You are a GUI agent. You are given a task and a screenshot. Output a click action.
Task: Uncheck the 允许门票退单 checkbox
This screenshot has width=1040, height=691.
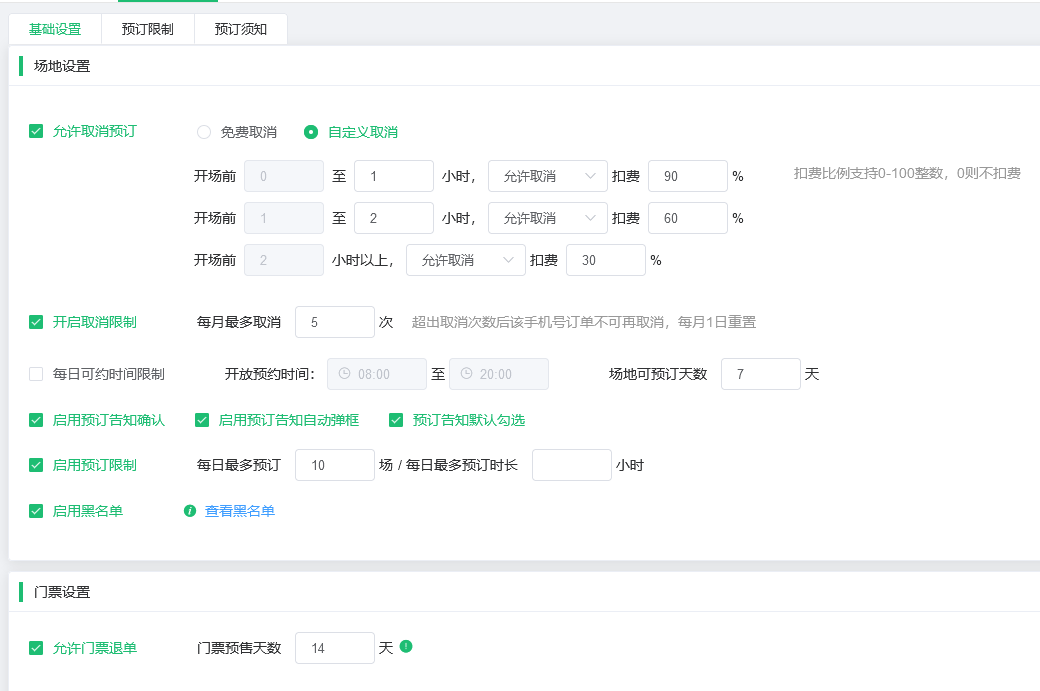point(35,648)
